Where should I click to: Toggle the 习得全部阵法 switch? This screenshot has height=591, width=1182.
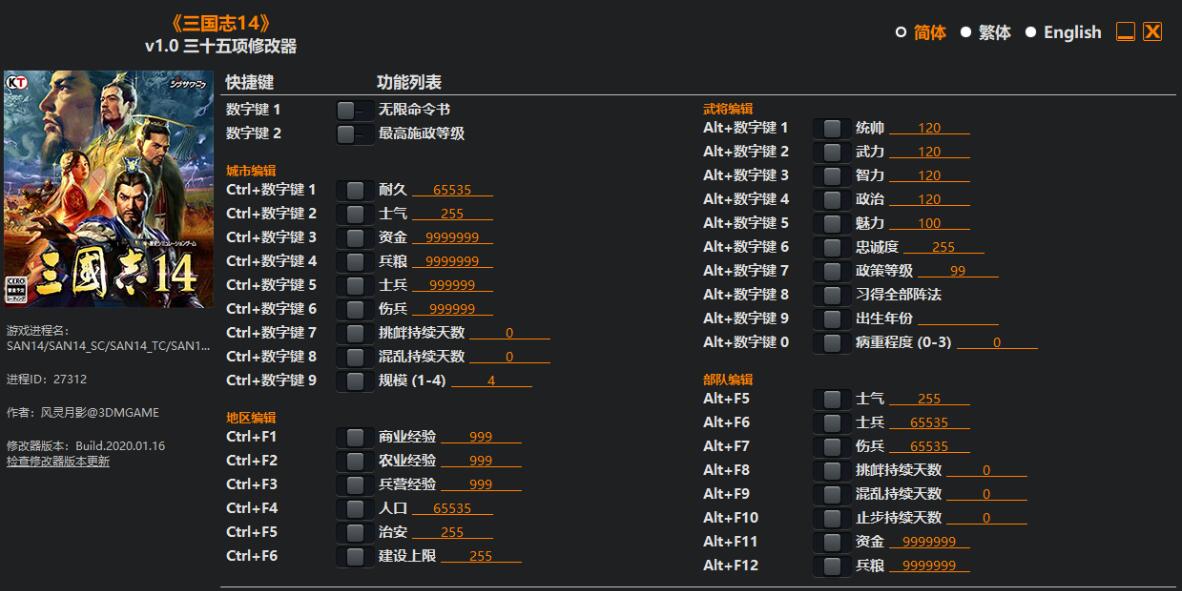click(831, 295)
